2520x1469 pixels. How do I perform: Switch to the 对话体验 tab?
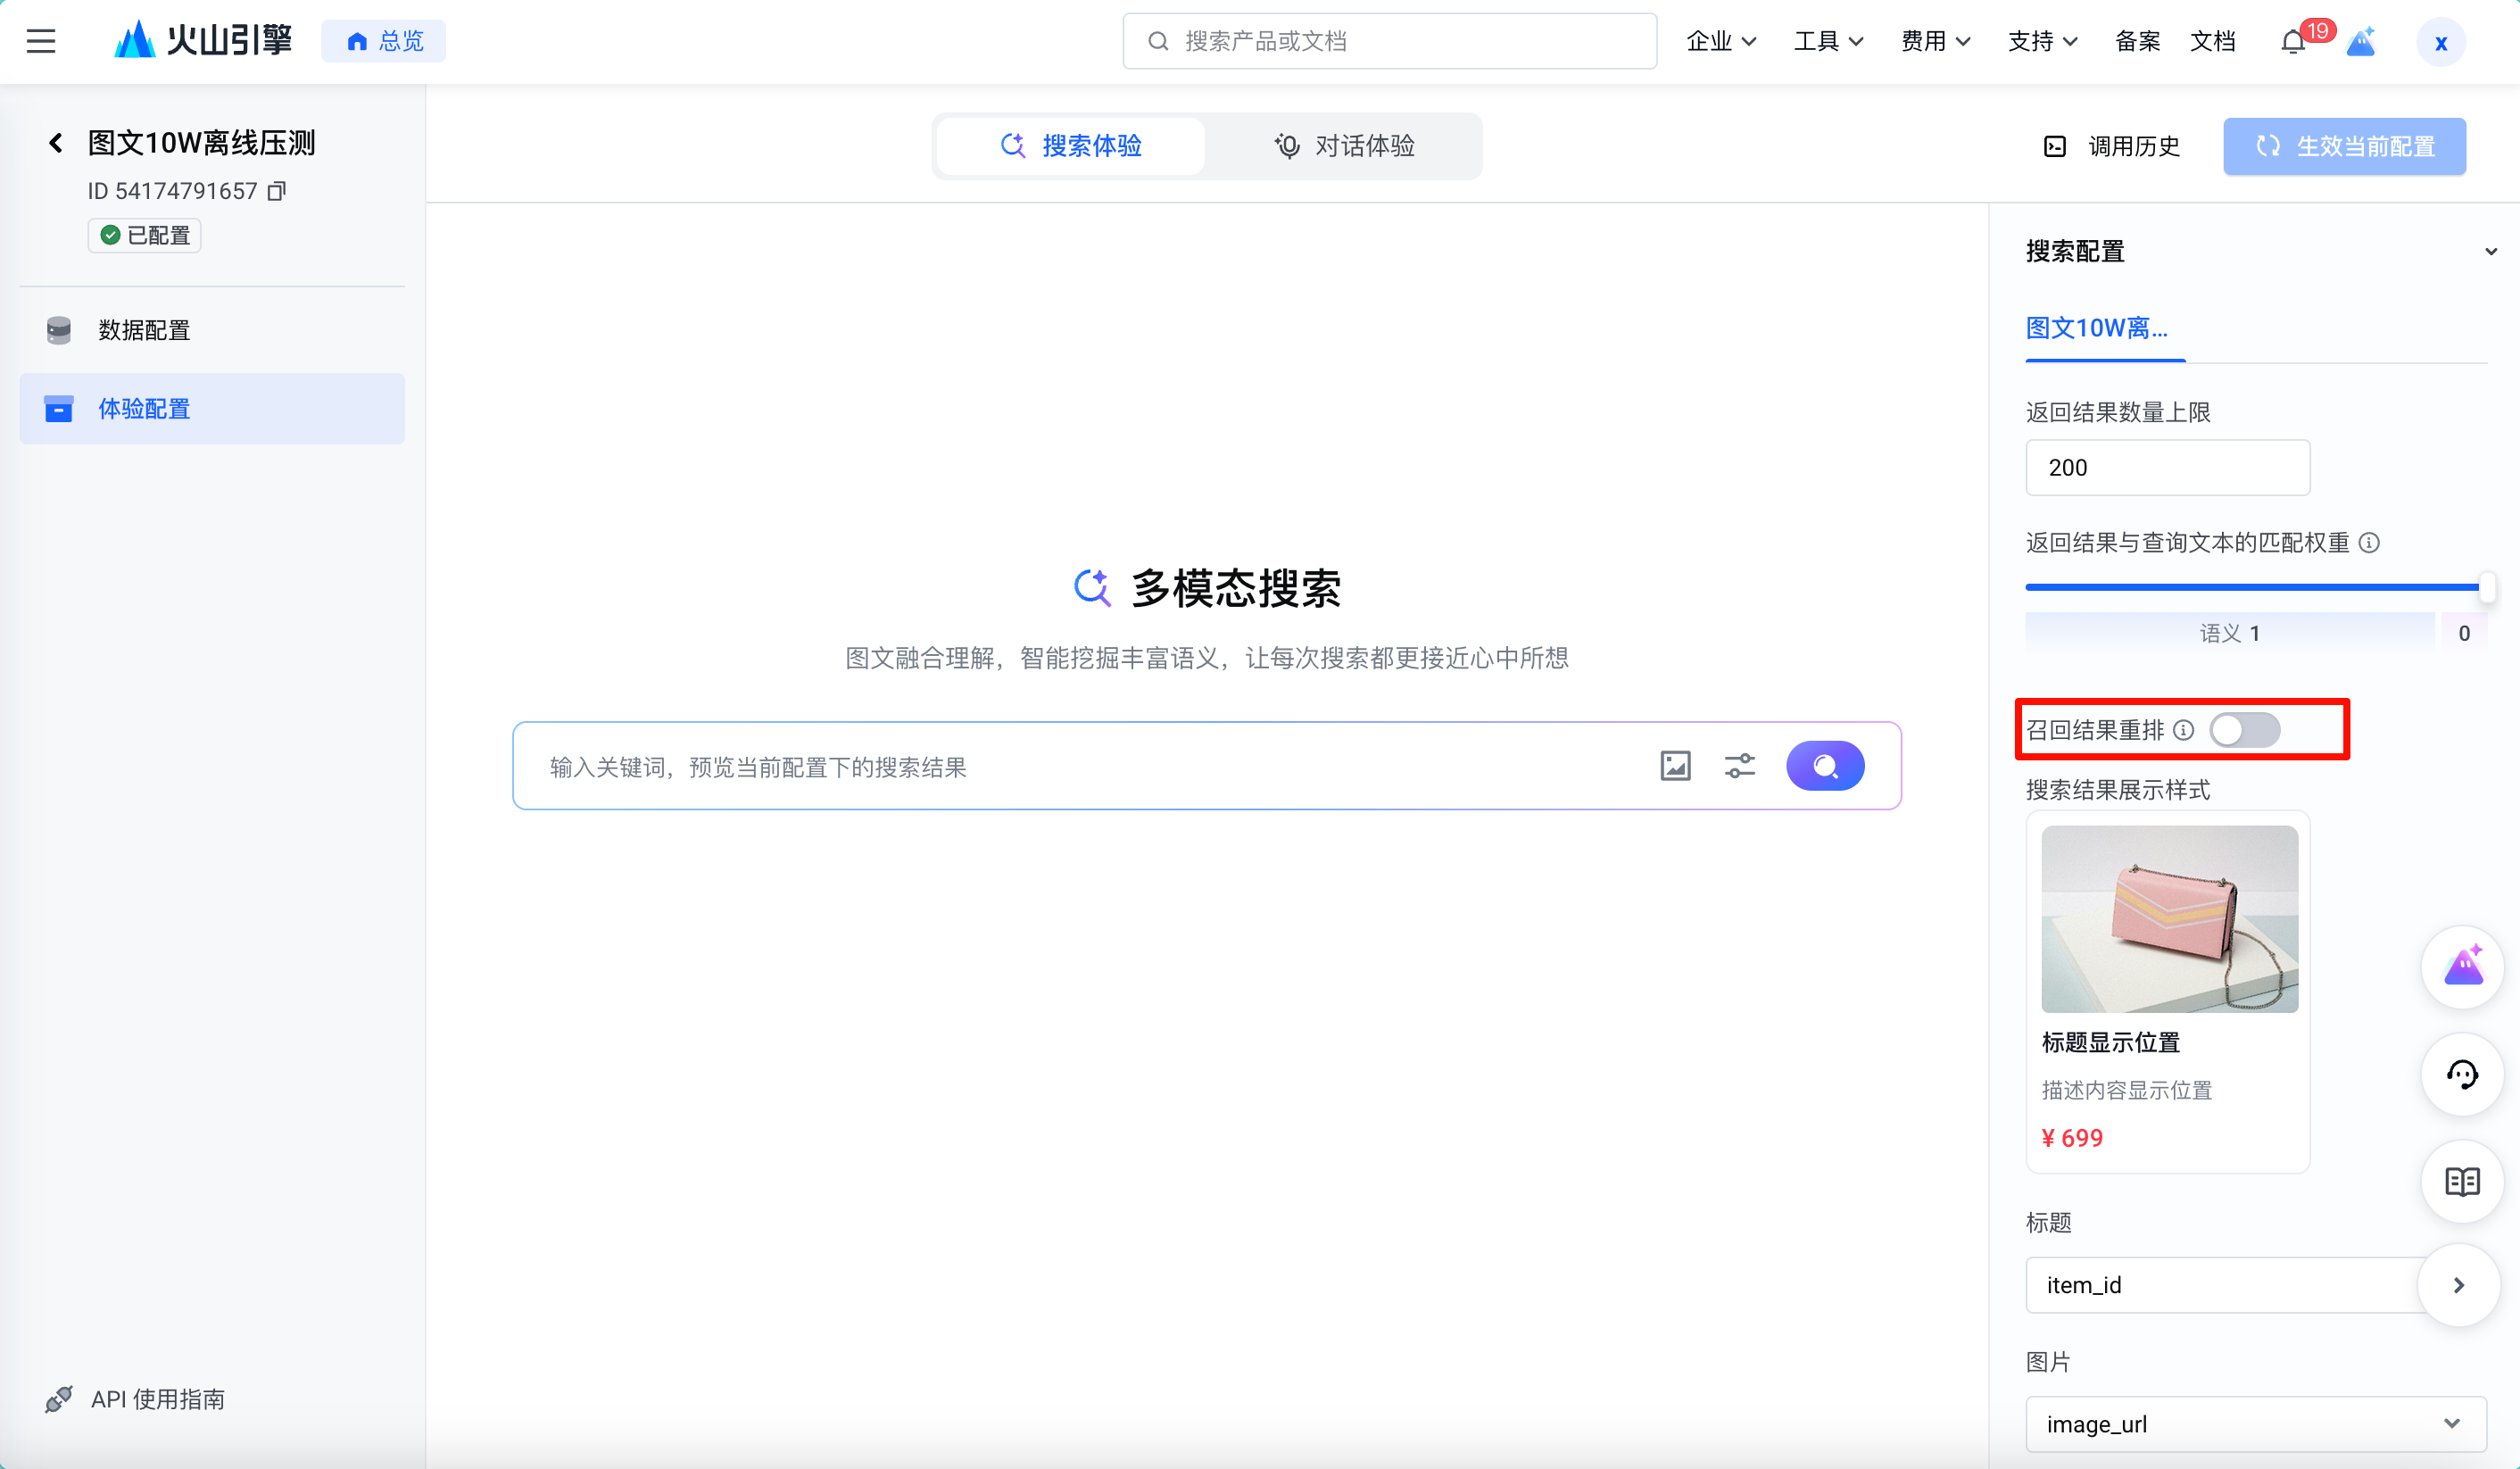(x=1344, y=146)
